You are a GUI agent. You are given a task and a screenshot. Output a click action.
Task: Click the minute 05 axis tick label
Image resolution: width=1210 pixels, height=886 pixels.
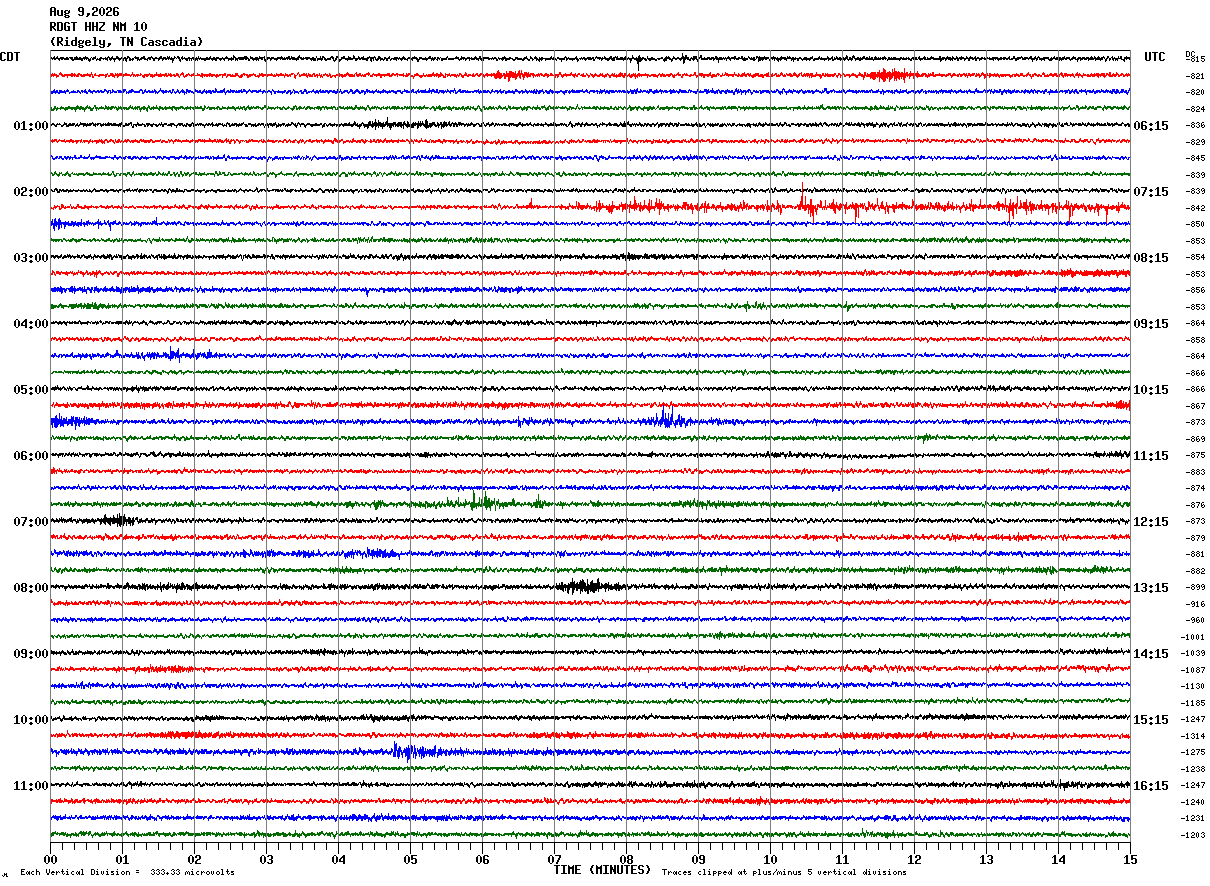pos(410,859)
